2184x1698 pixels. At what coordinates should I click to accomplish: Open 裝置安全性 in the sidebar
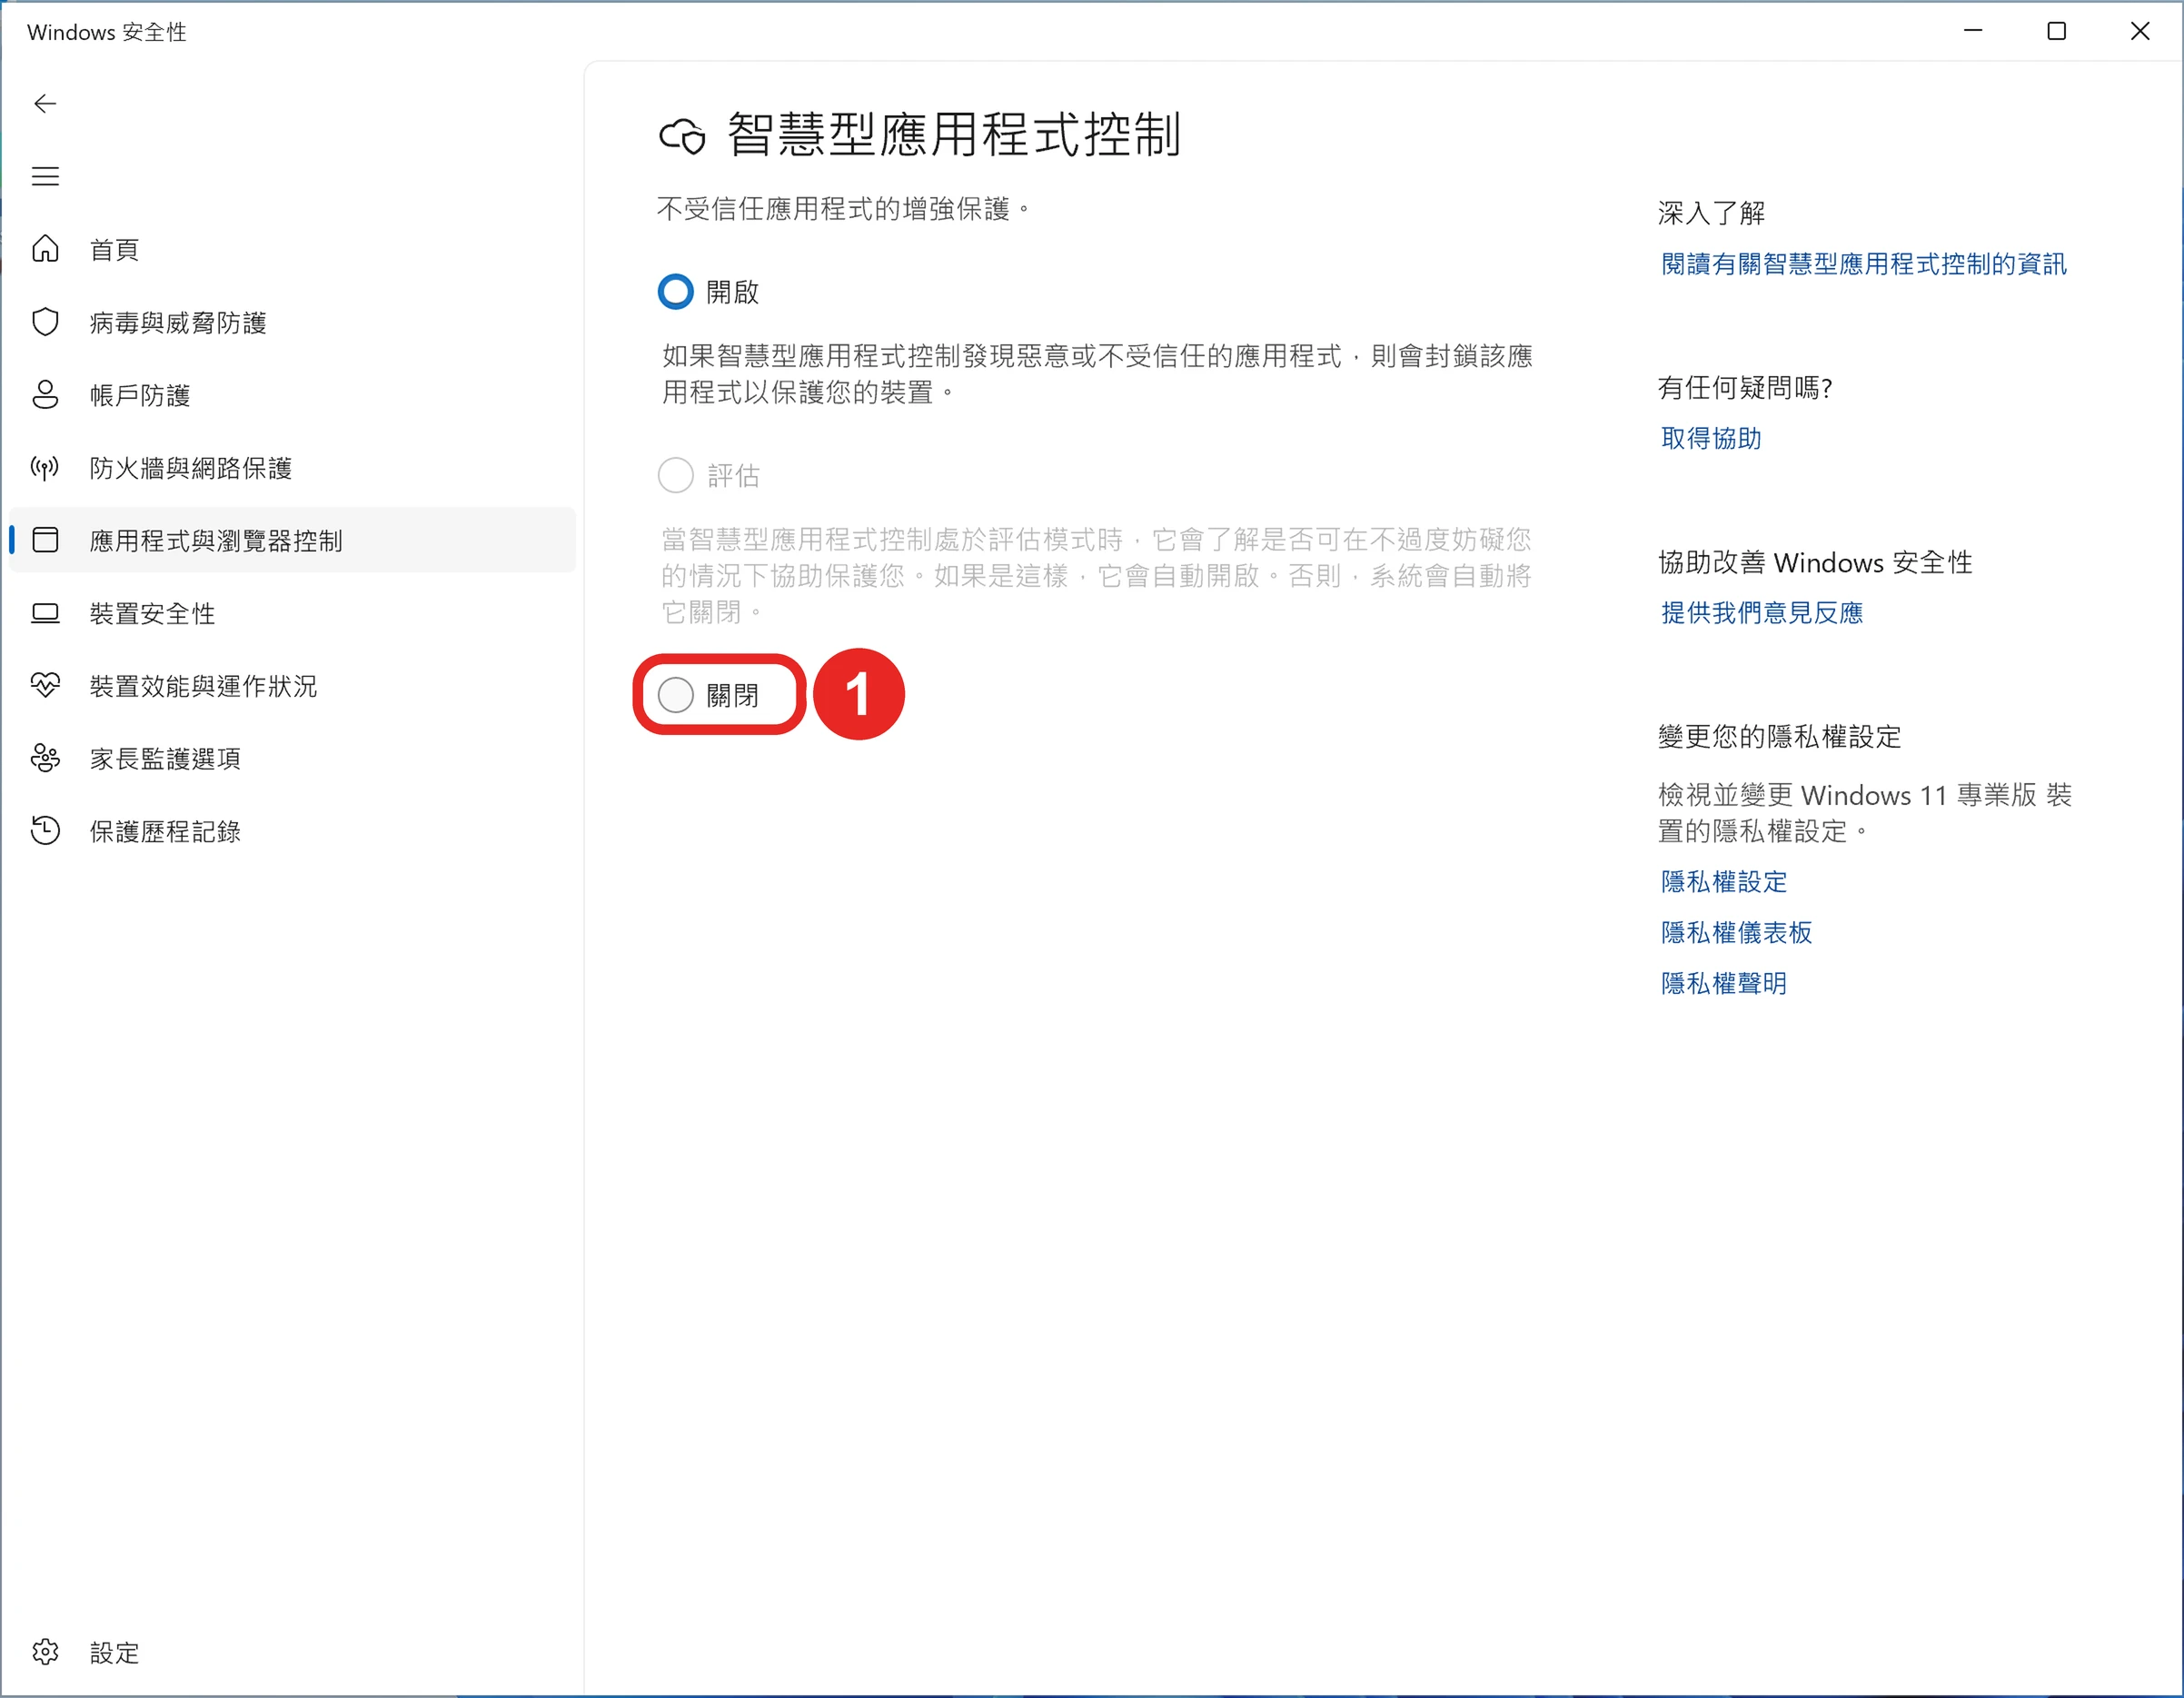(x=292, y=613)
